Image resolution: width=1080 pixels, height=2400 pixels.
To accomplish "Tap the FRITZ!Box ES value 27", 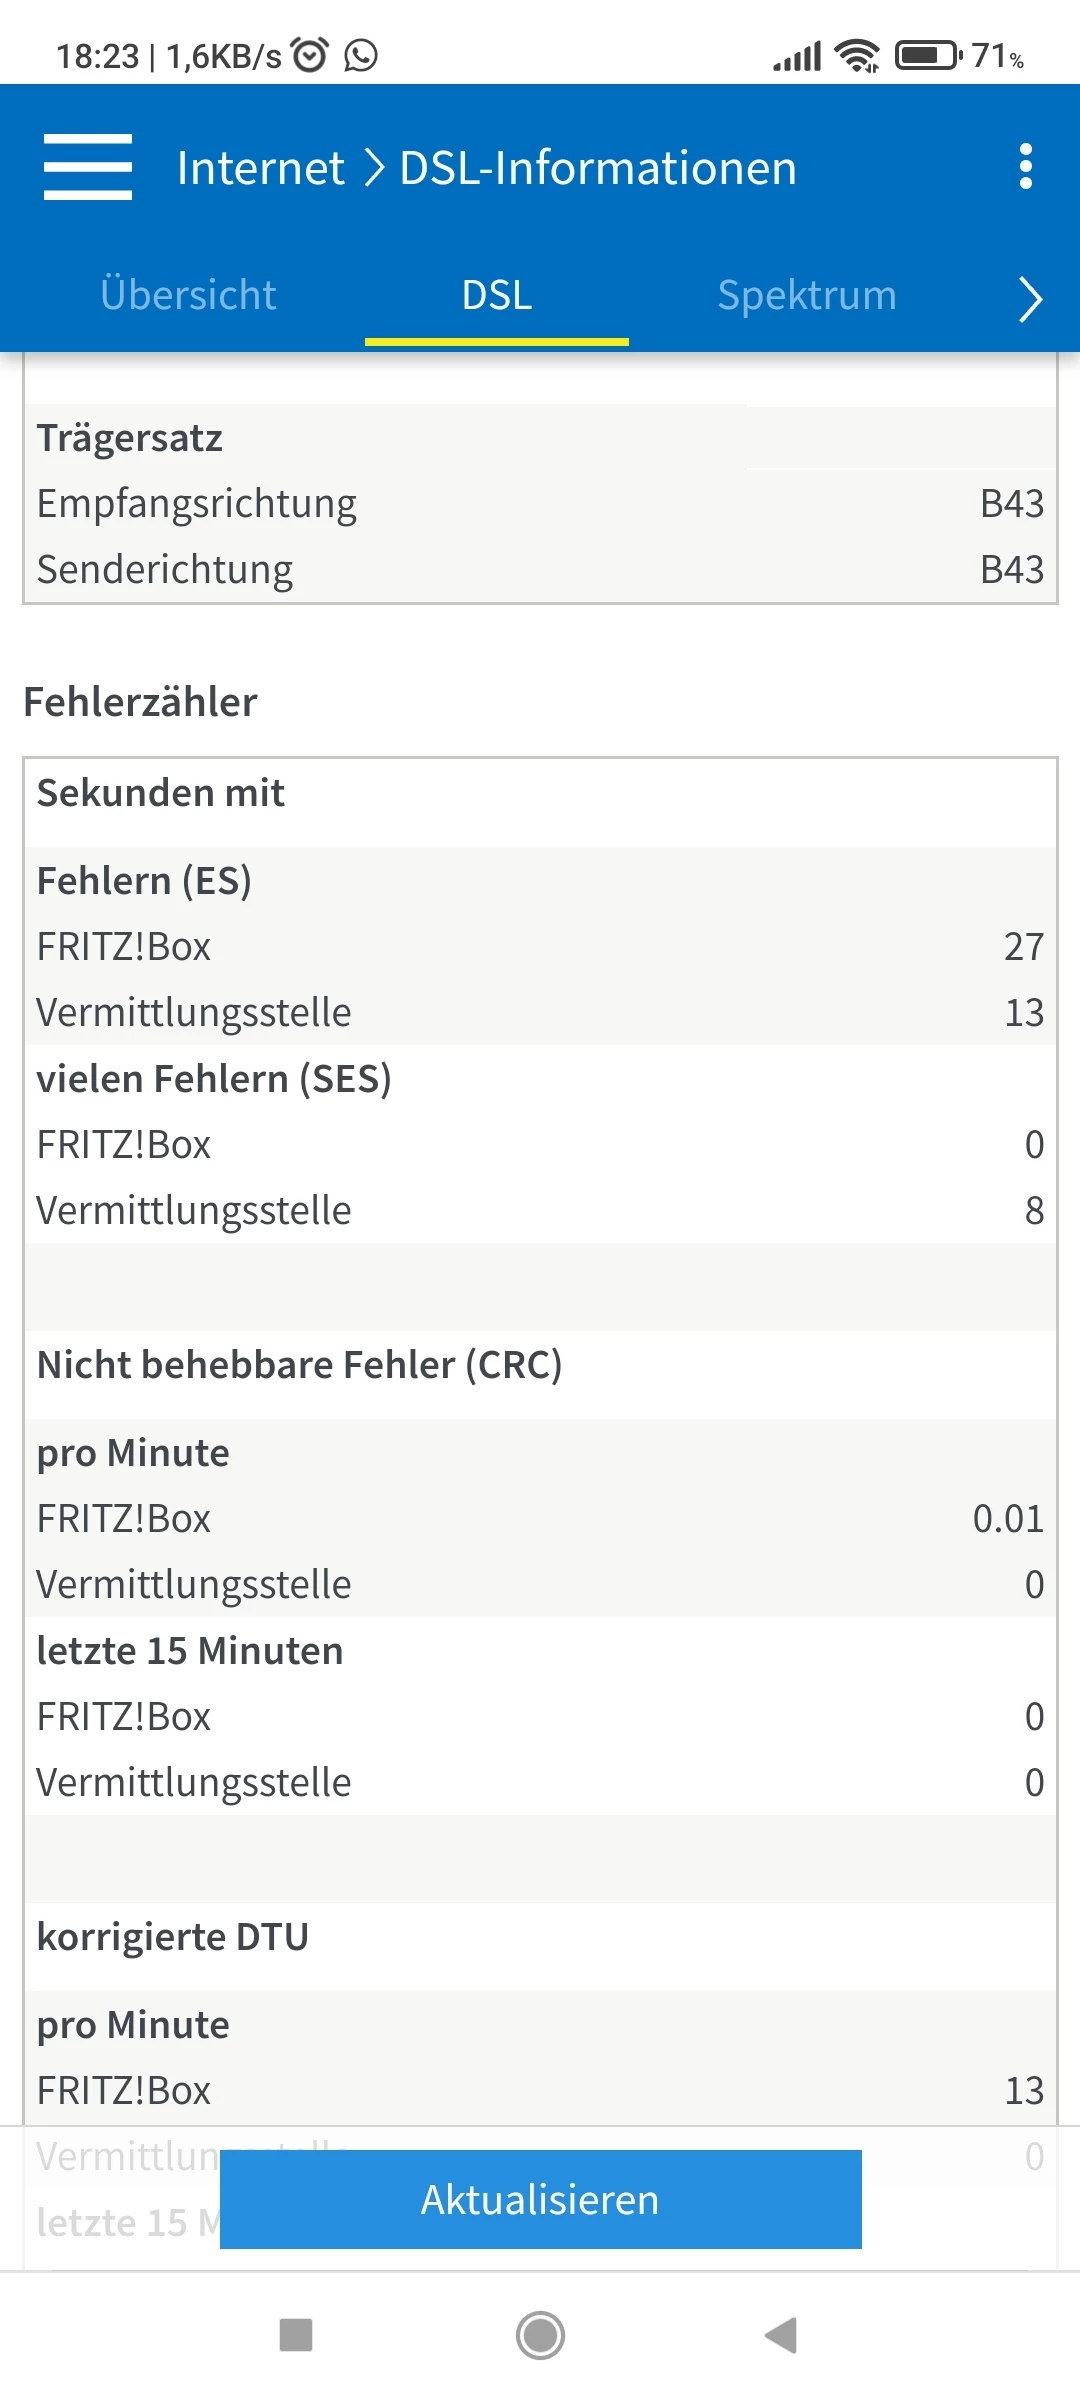I will 1023,946.
